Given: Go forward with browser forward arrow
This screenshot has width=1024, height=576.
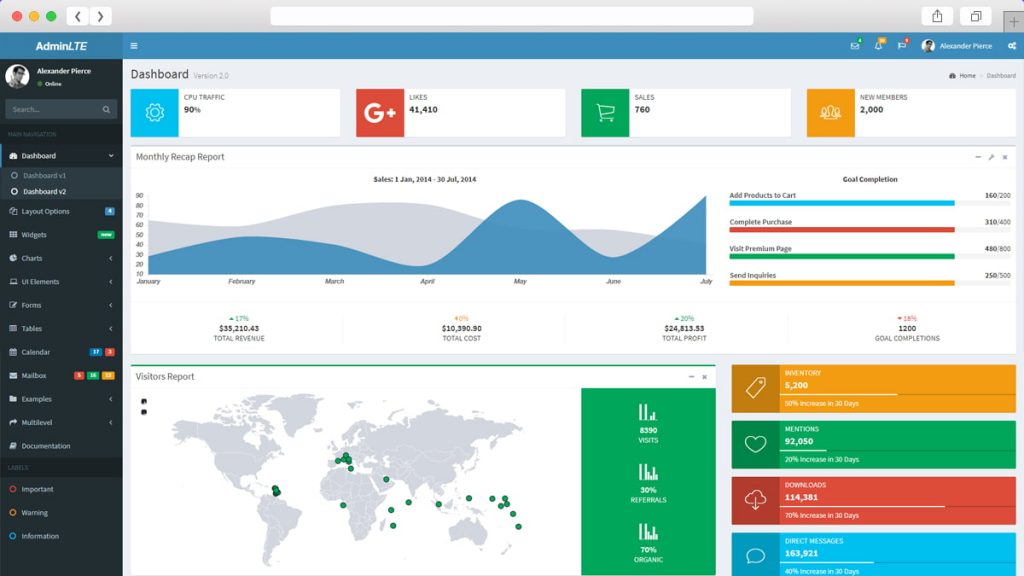Looking at the screenshot, I should [101, 16].
